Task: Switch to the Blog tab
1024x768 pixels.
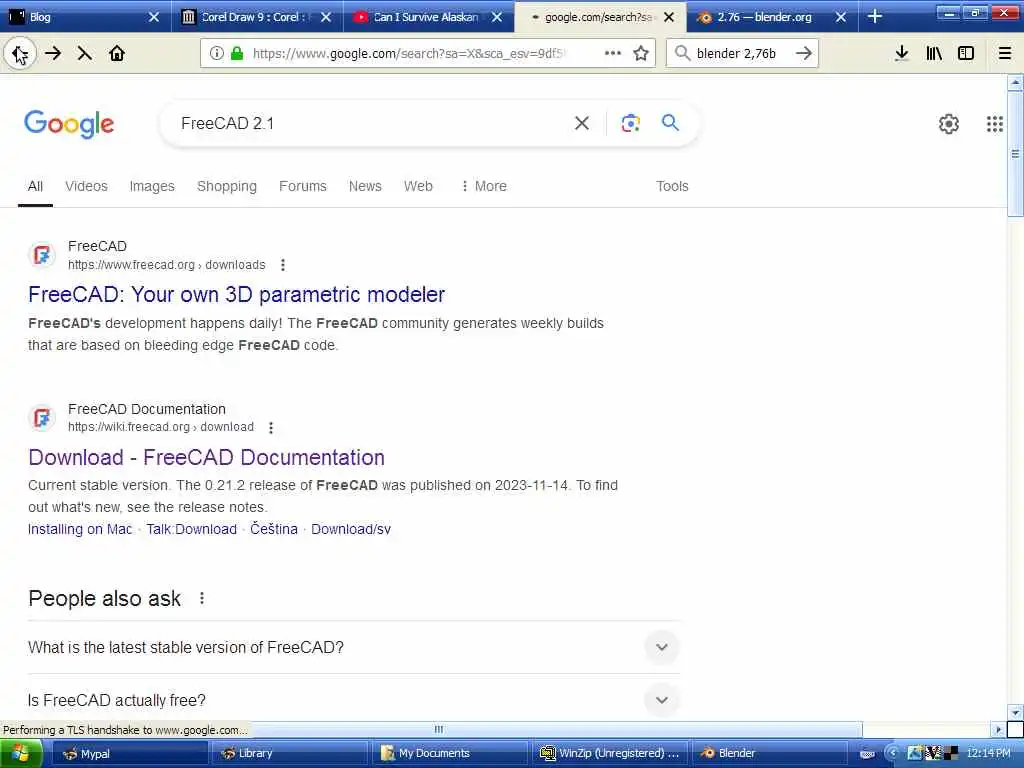Action: 86,17
